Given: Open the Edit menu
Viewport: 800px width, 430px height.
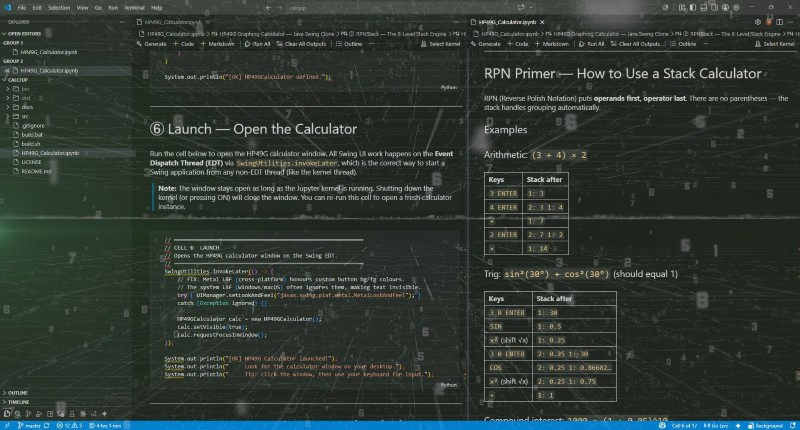Looking at the screenshot, I should click(x=37, y=8).
